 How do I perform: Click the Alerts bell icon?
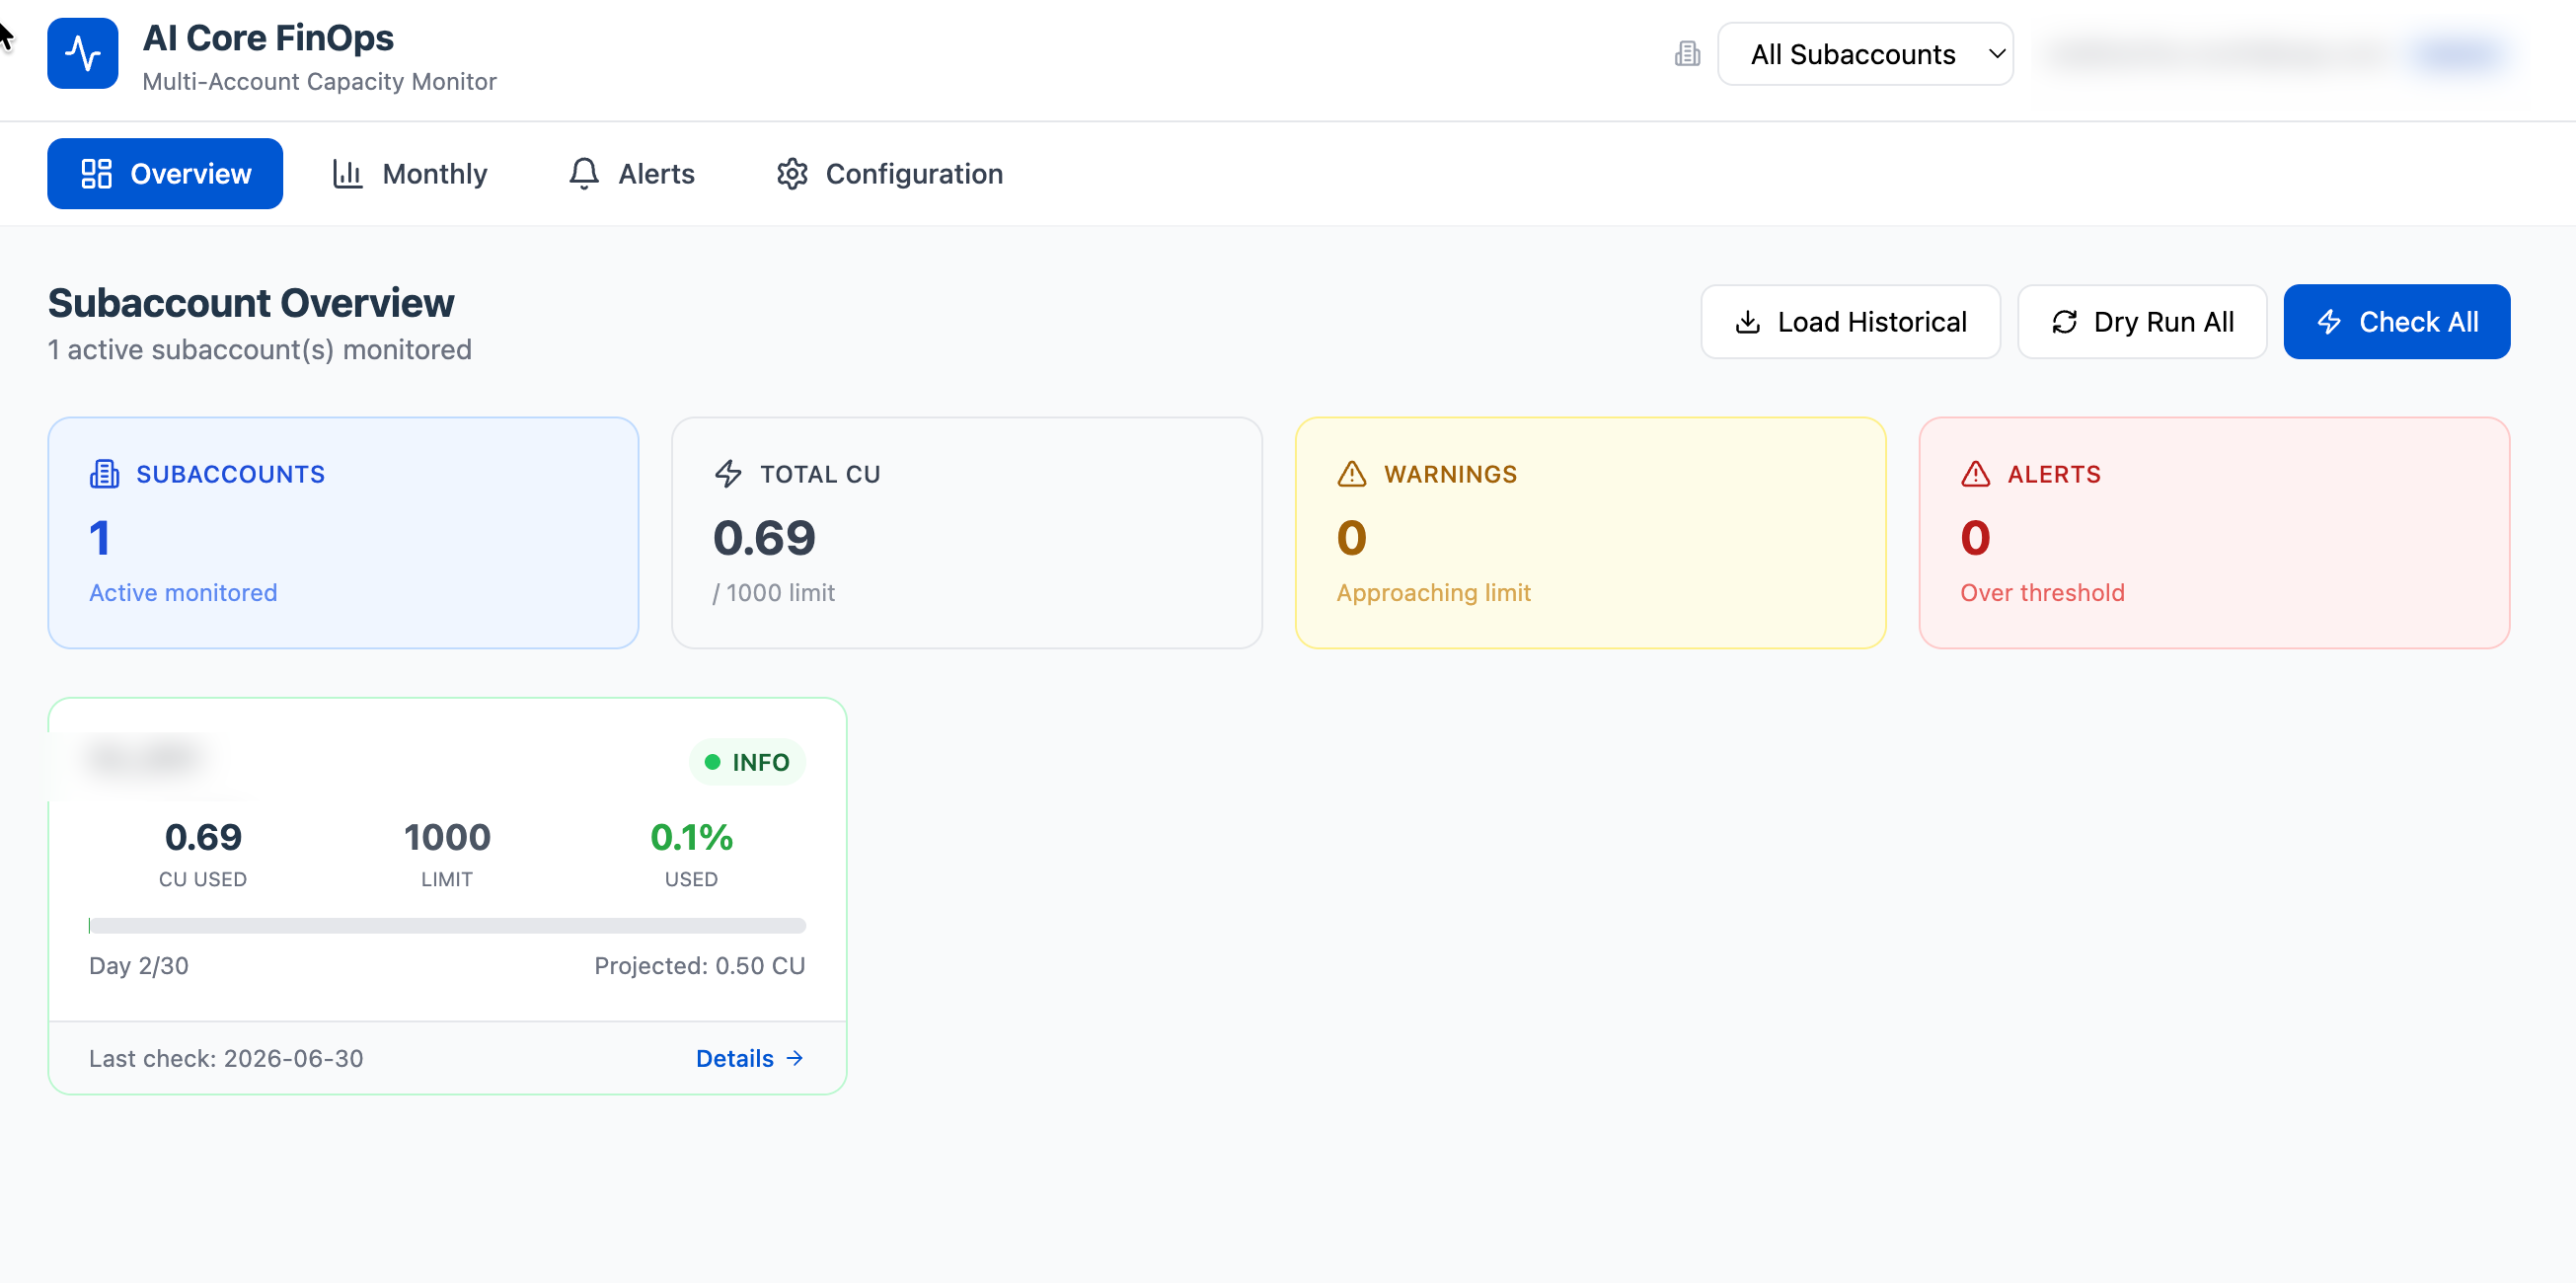point(584,174)
